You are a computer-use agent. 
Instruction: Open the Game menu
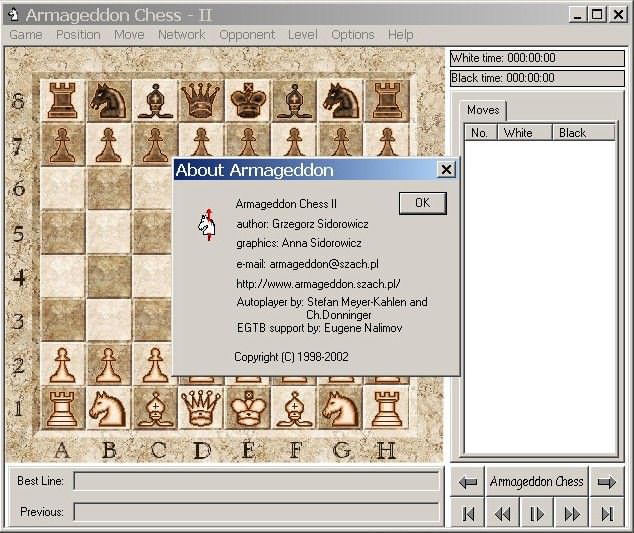(25, 35)
